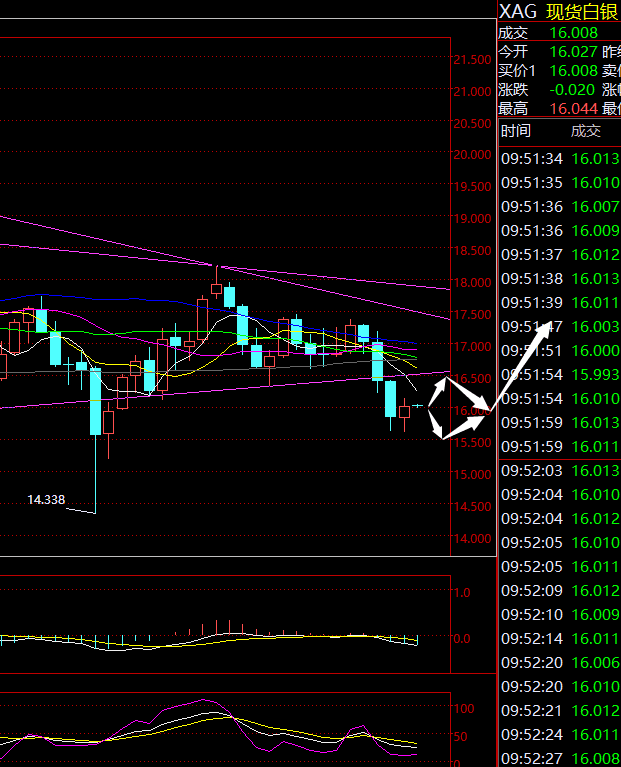Click the 18.000 price axis label
This screenshot has height=767, width=621.
click(x=472, y=283)
